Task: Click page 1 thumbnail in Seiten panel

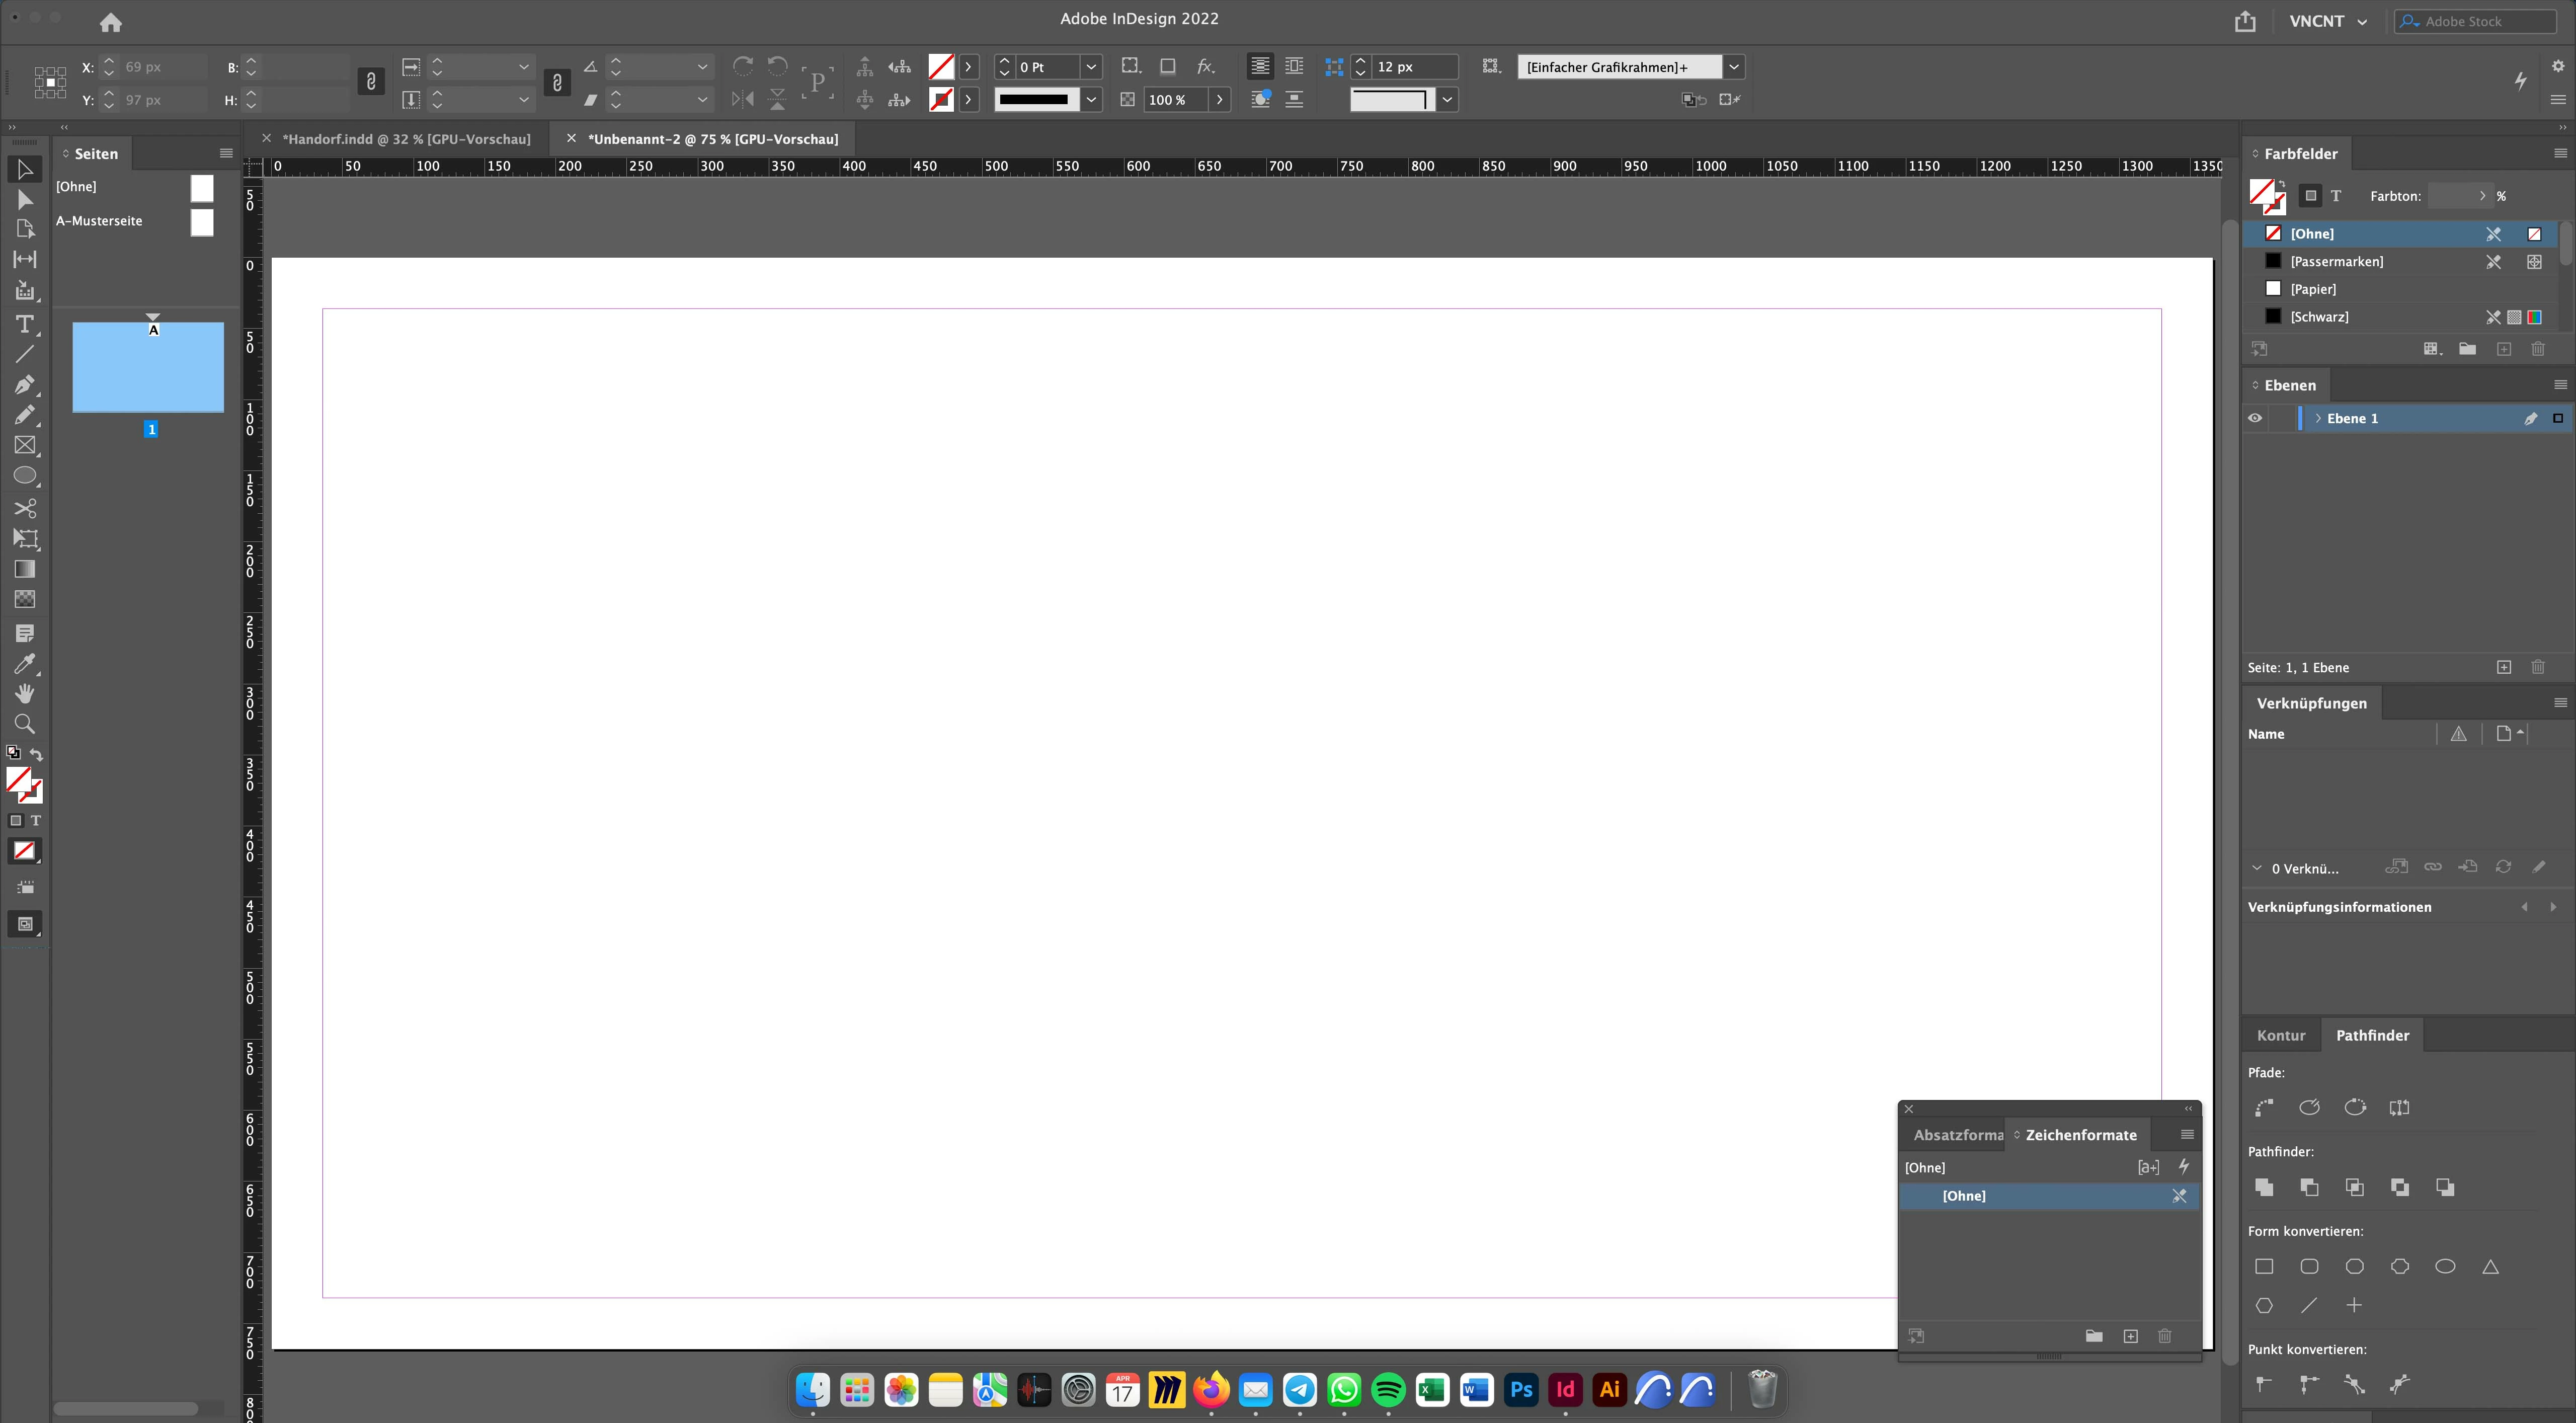Action: coord(148,367)
